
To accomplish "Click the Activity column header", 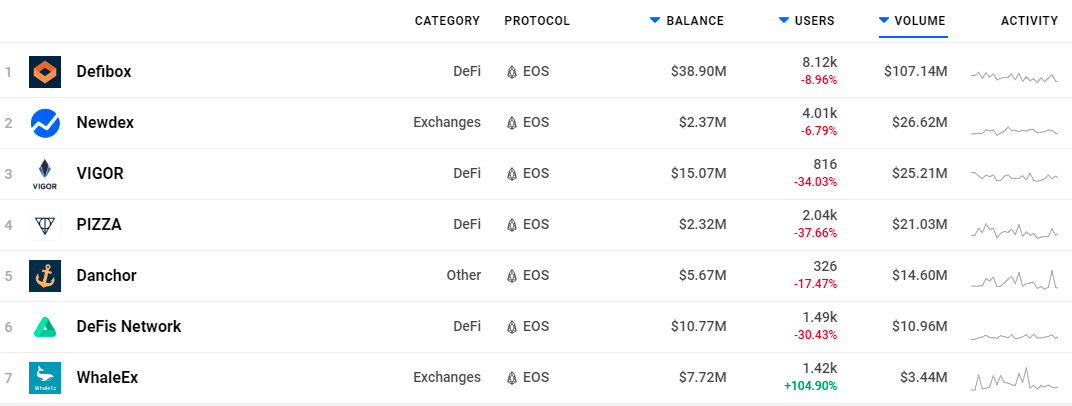I will coord(1029,21).
